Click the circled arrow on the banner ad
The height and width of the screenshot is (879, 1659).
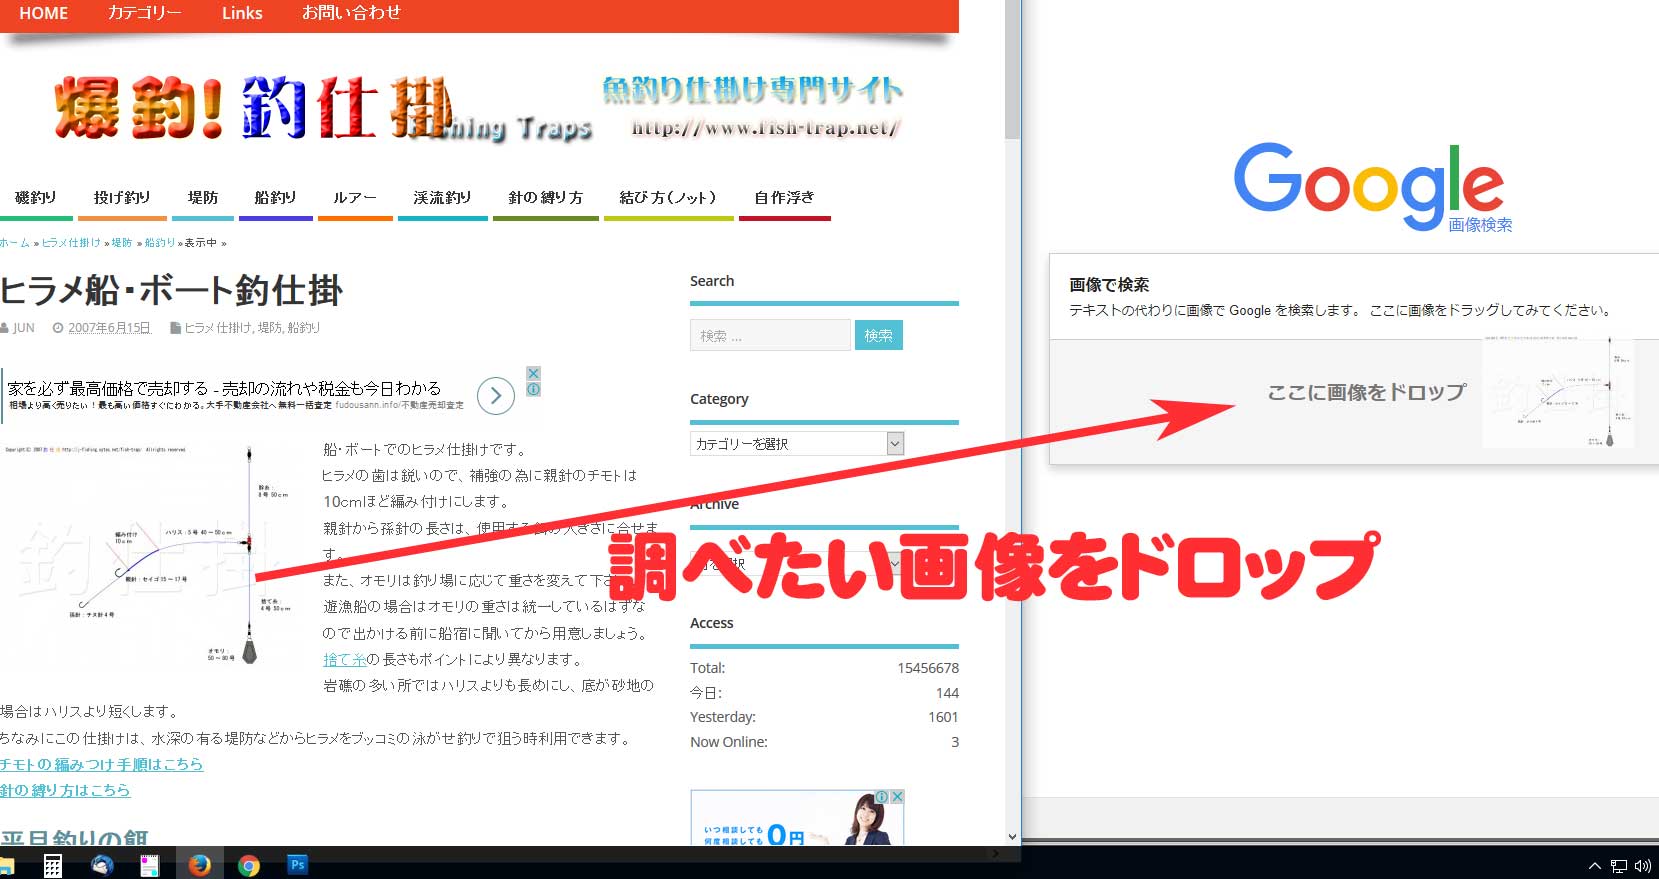(x=496, y=396)
